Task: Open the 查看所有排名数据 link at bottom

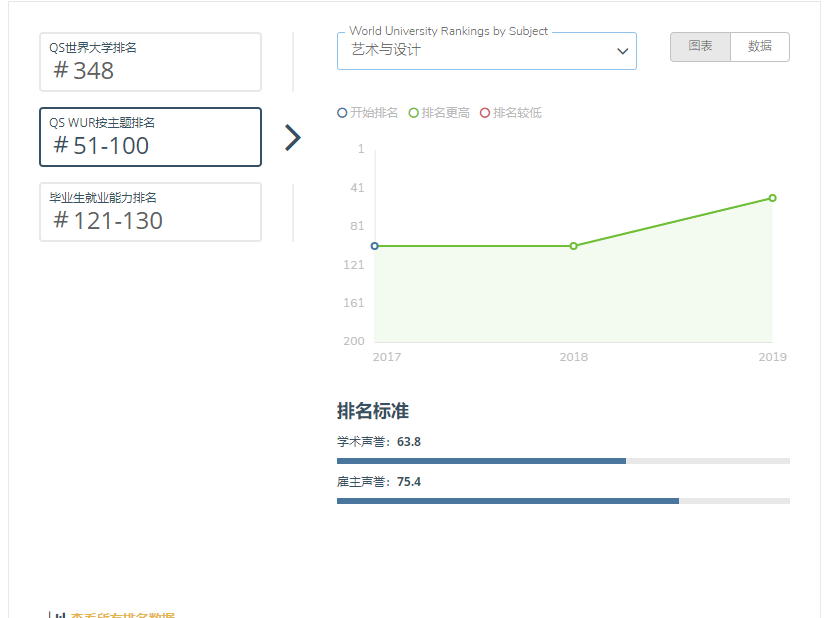Action: click(122, 615)
